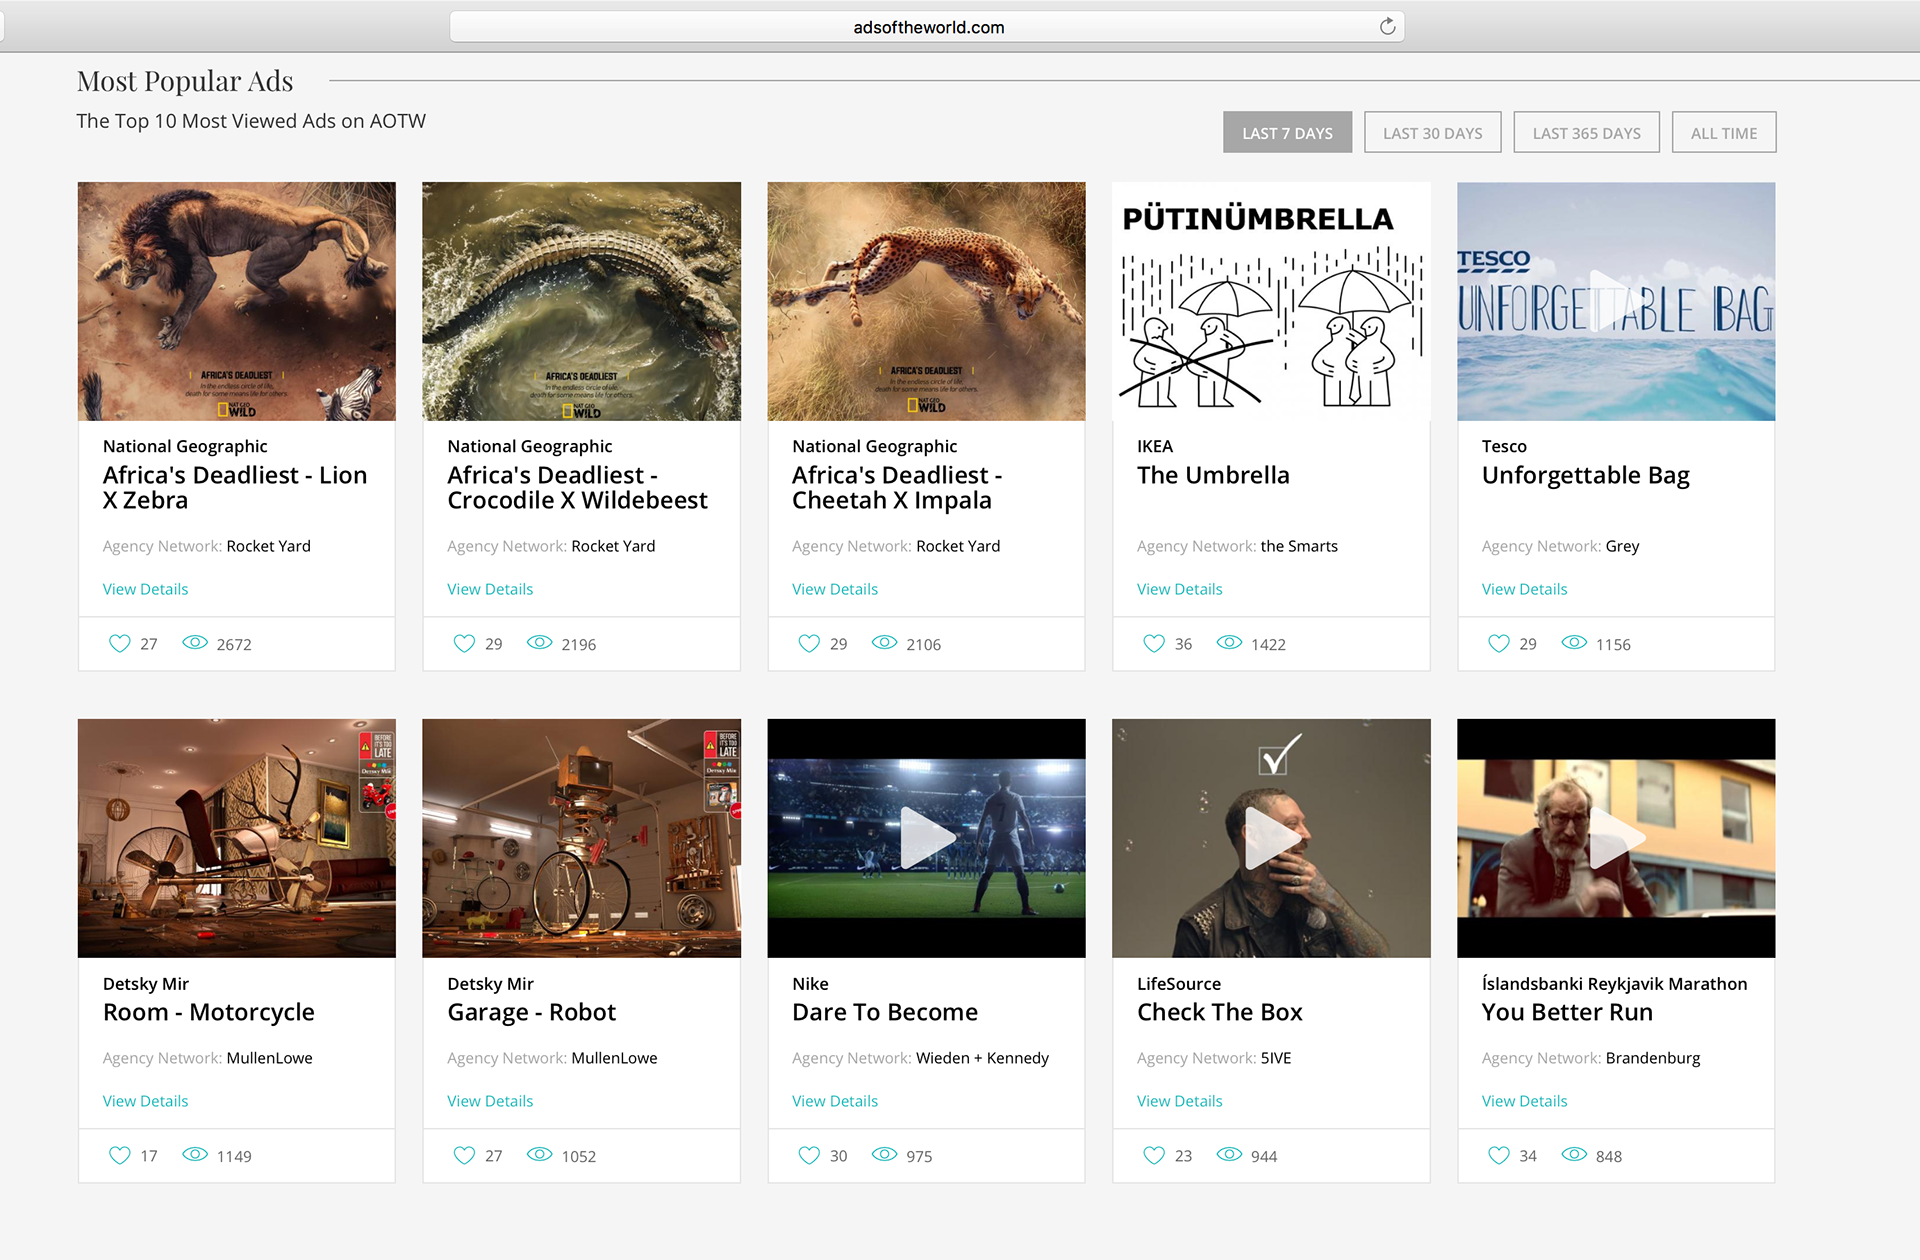Click Wieden + Kennedy agency name
1920x1260 pixels.
pyautogui.click(x=983, y=1058)
